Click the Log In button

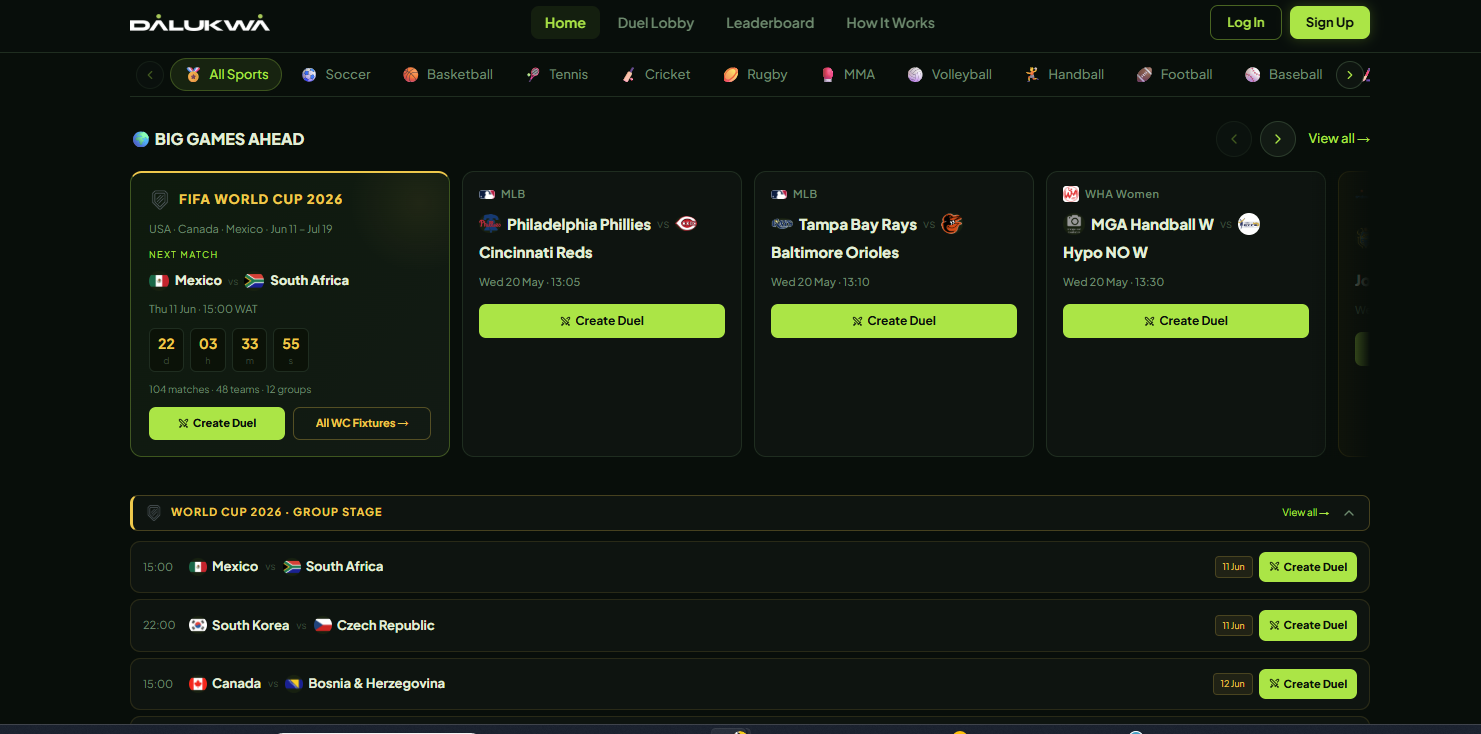click(x=1246, y=23)
